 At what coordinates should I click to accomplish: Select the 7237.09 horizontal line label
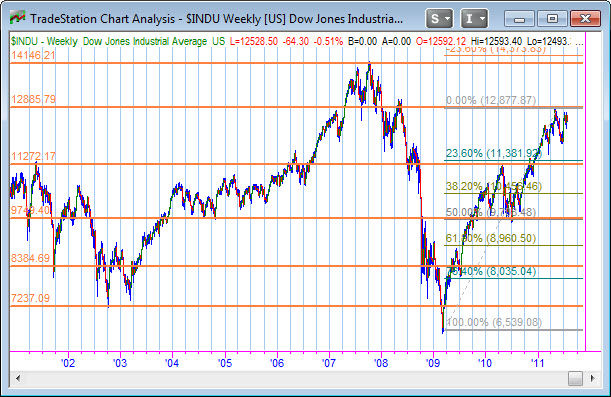(30, 298)
